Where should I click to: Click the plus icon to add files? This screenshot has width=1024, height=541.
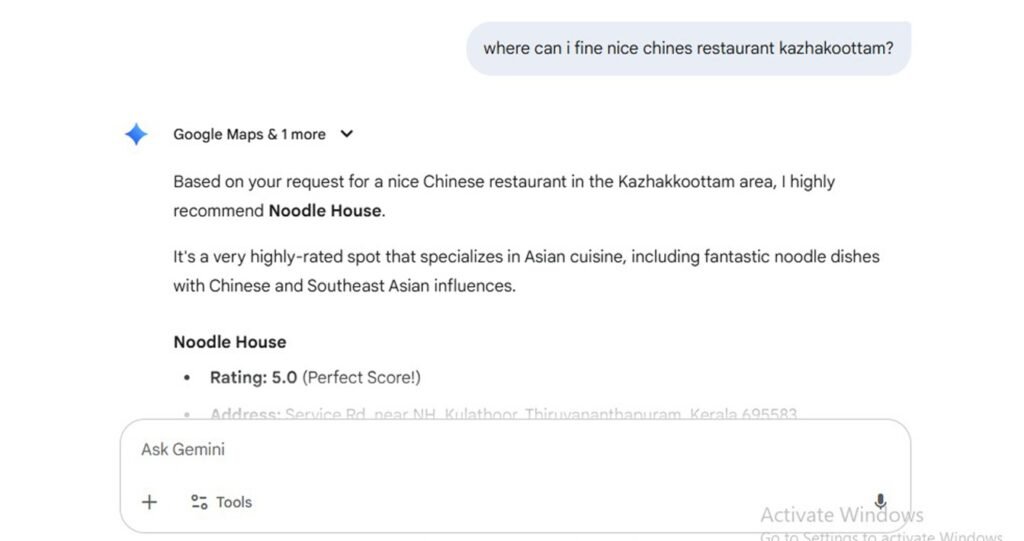pos(149,502)
